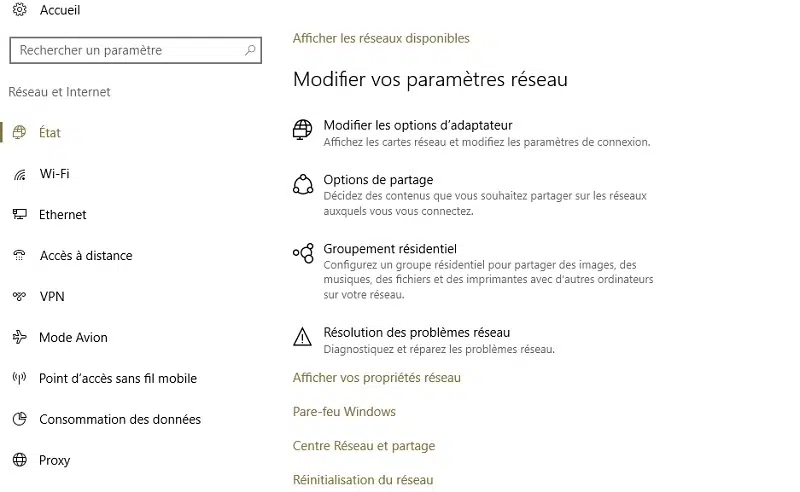Open Wi-Fi via its signal icon
Screen dimensions: 800x492
pyautogui.click(x=19, y=174)
